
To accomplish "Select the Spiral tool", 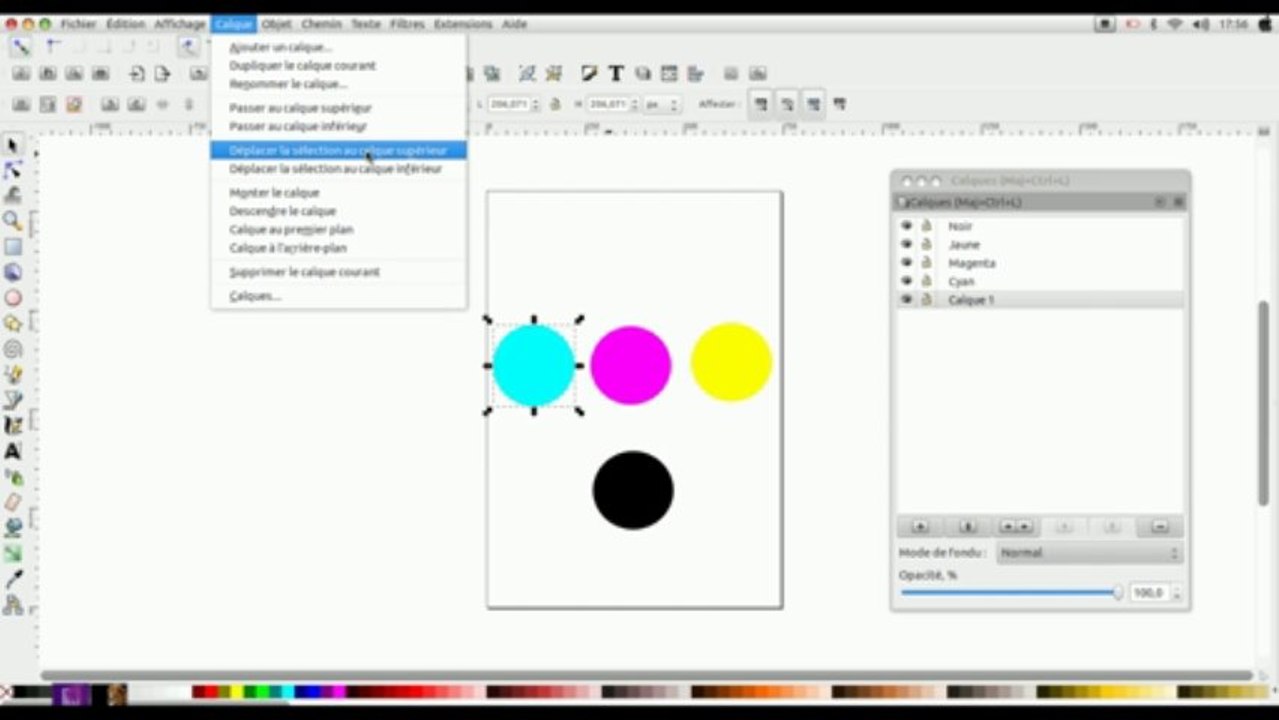I will (x=13, y=349).
